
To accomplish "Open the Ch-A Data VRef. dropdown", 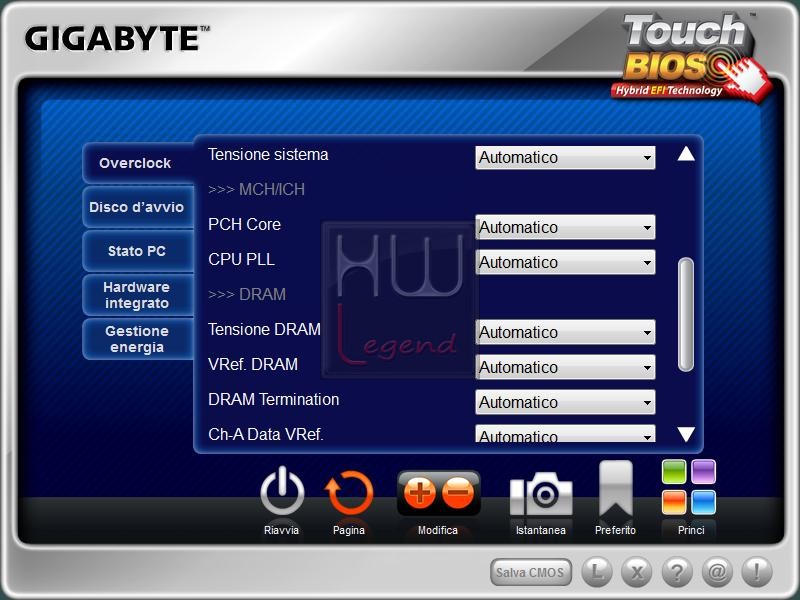I will [565, 434].
